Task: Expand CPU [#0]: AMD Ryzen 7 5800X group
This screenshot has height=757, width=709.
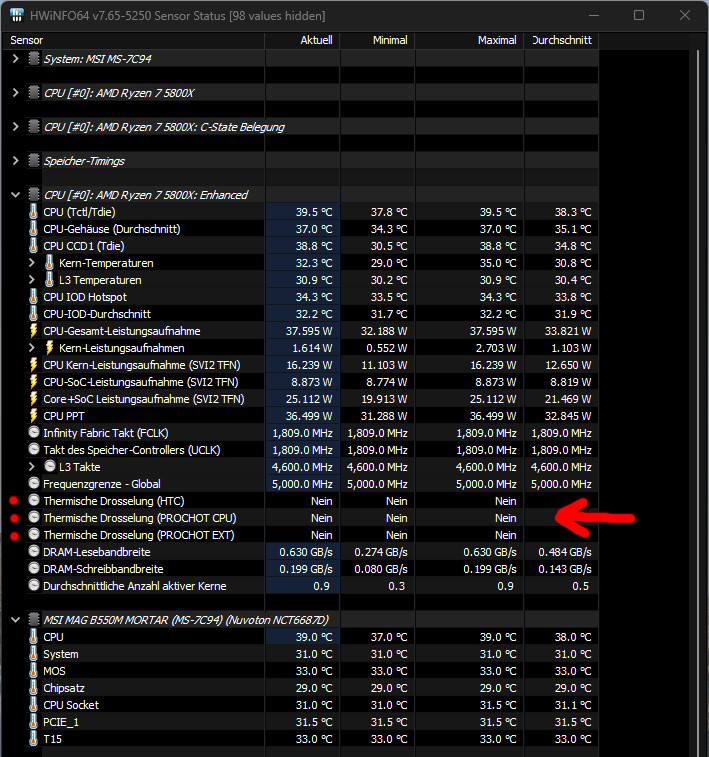Action: coord(15,92)
